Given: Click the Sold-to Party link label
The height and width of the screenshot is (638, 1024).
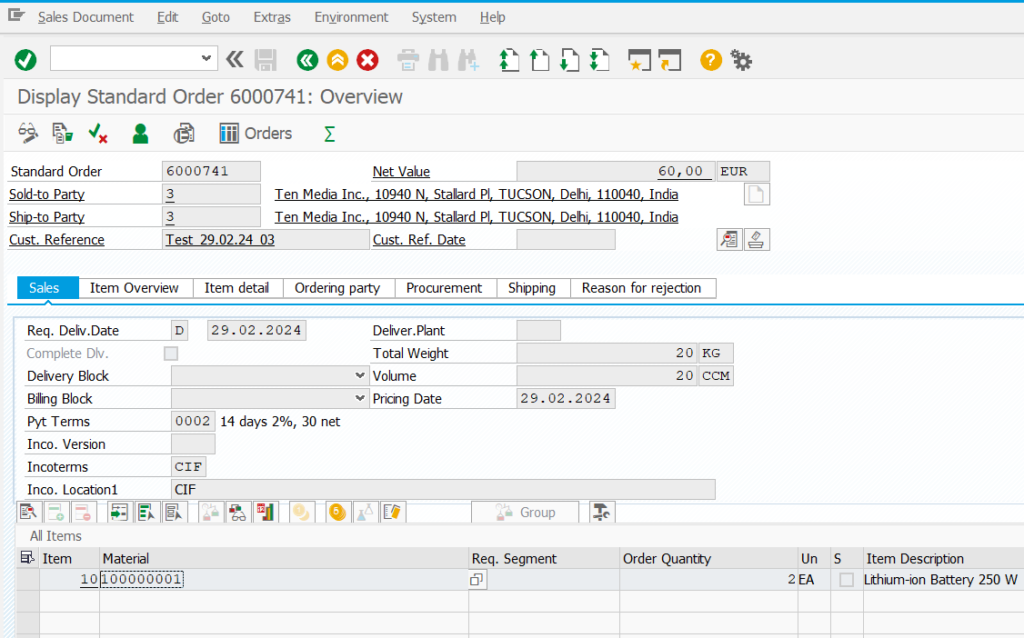Looking at the screenshot, I should pyautogui.click(x=47, y=194).
